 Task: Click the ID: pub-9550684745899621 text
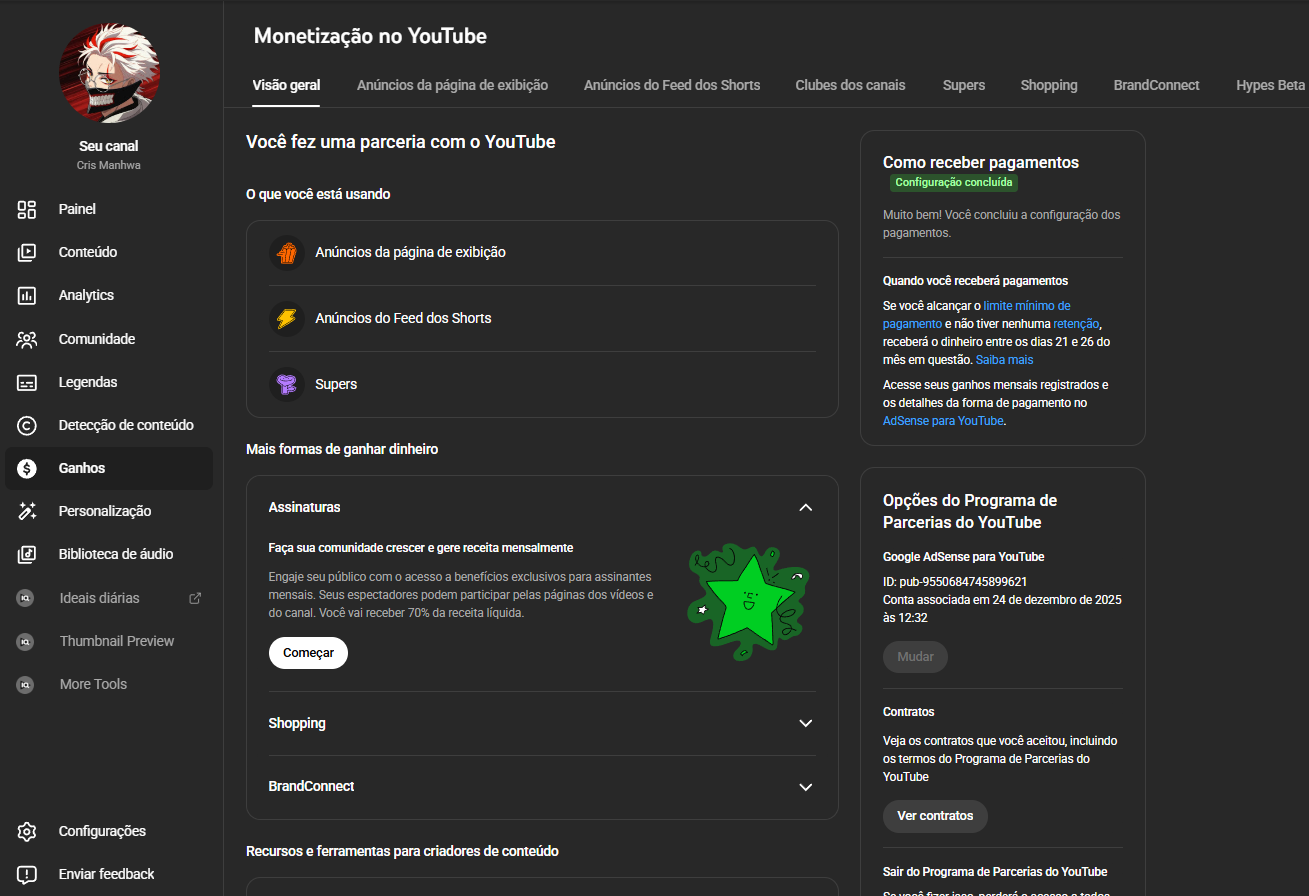tap(955, 581)
